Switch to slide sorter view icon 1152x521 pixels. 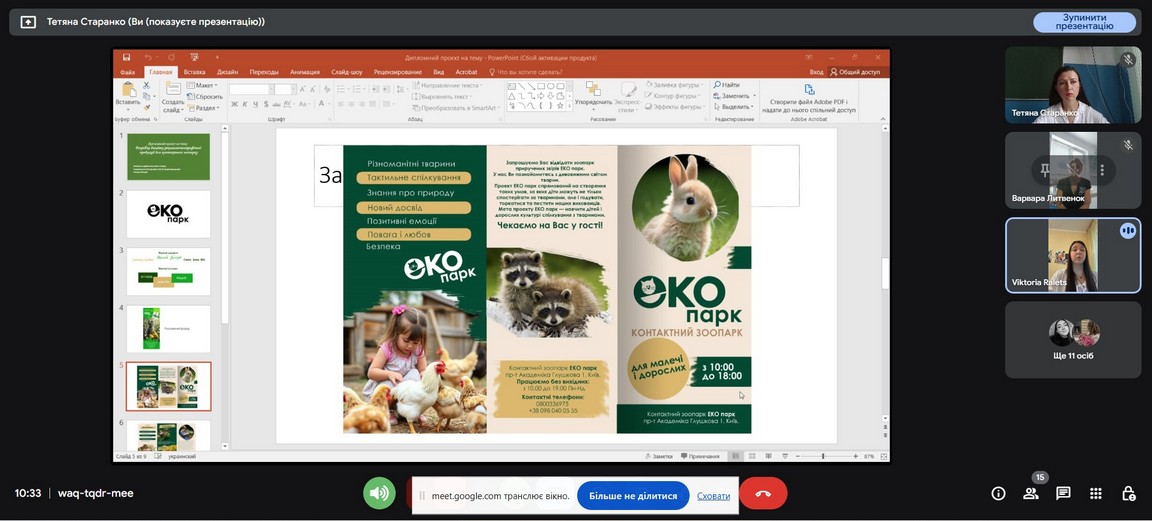752,456
